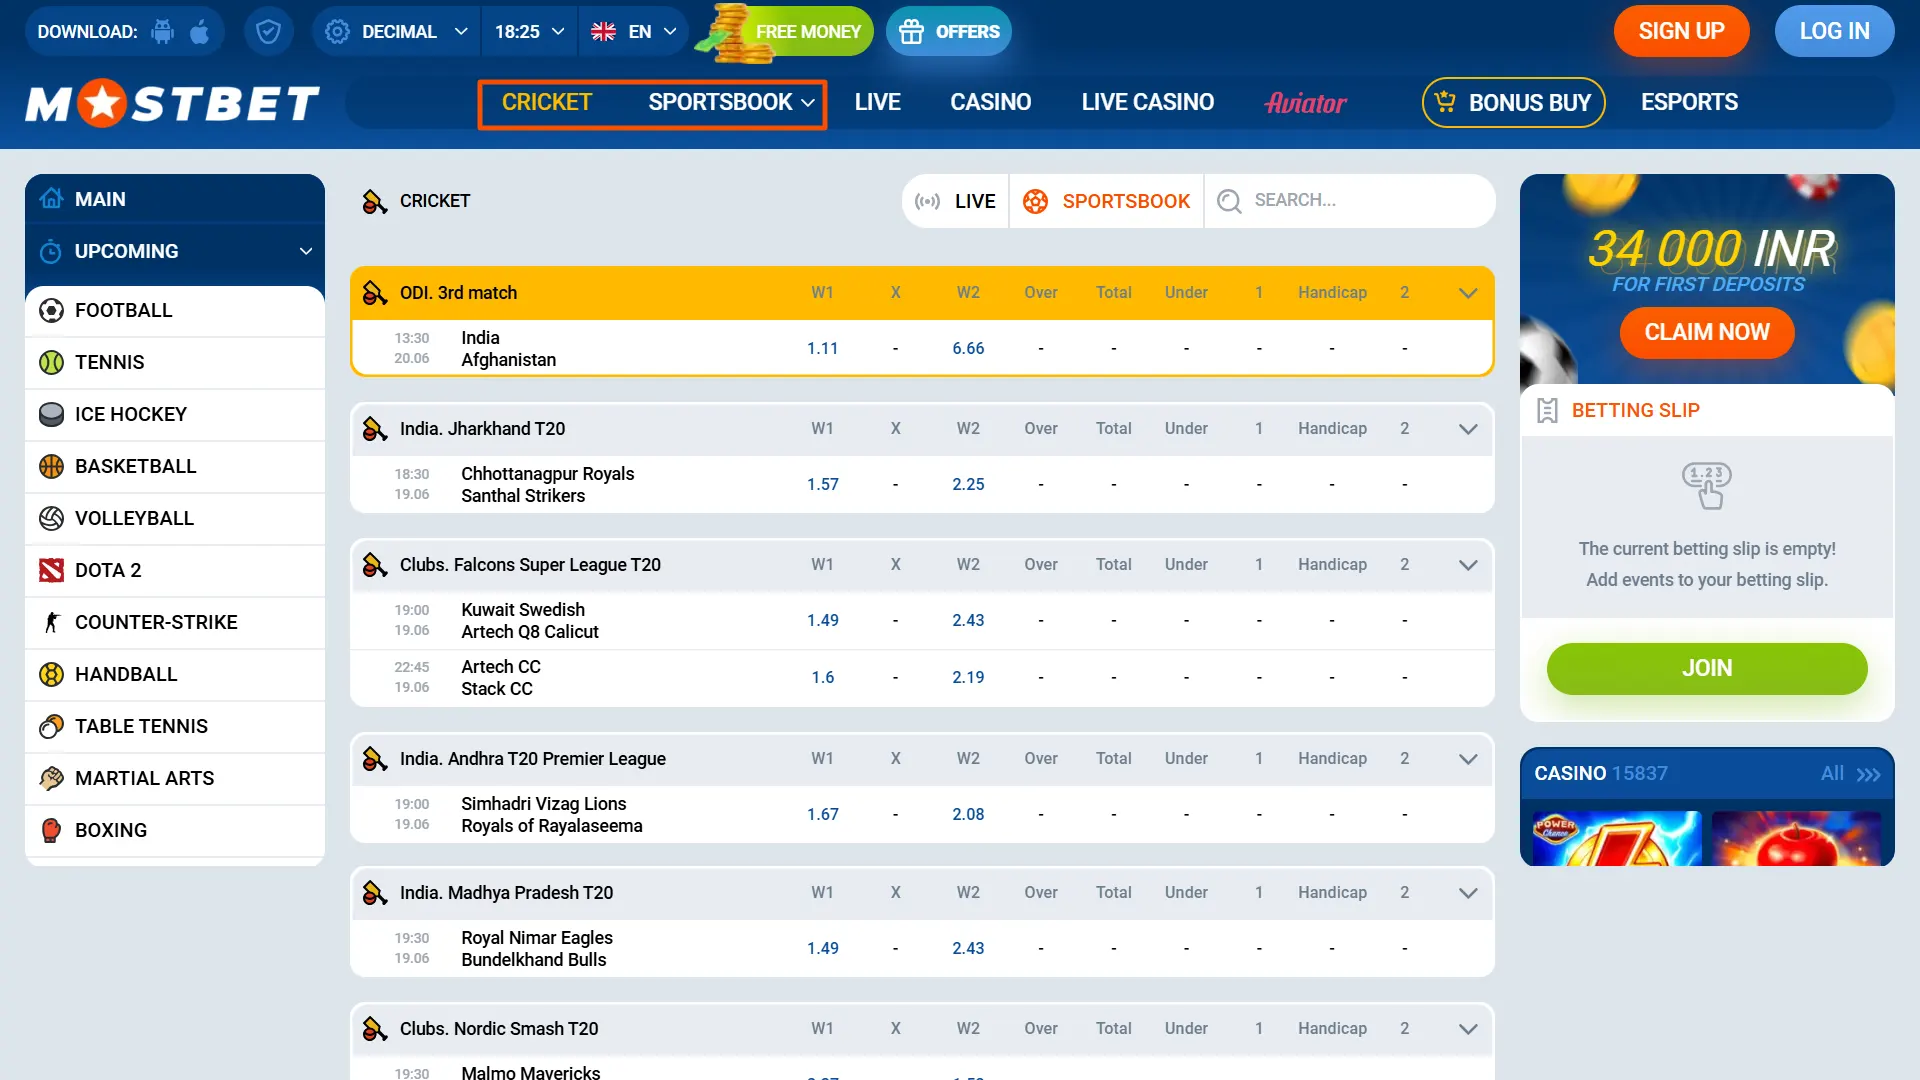The width and height of the screenshot is (1920, 1080).
Task: Open the 18:25 time zone dropdown
Action: (529, 32)
